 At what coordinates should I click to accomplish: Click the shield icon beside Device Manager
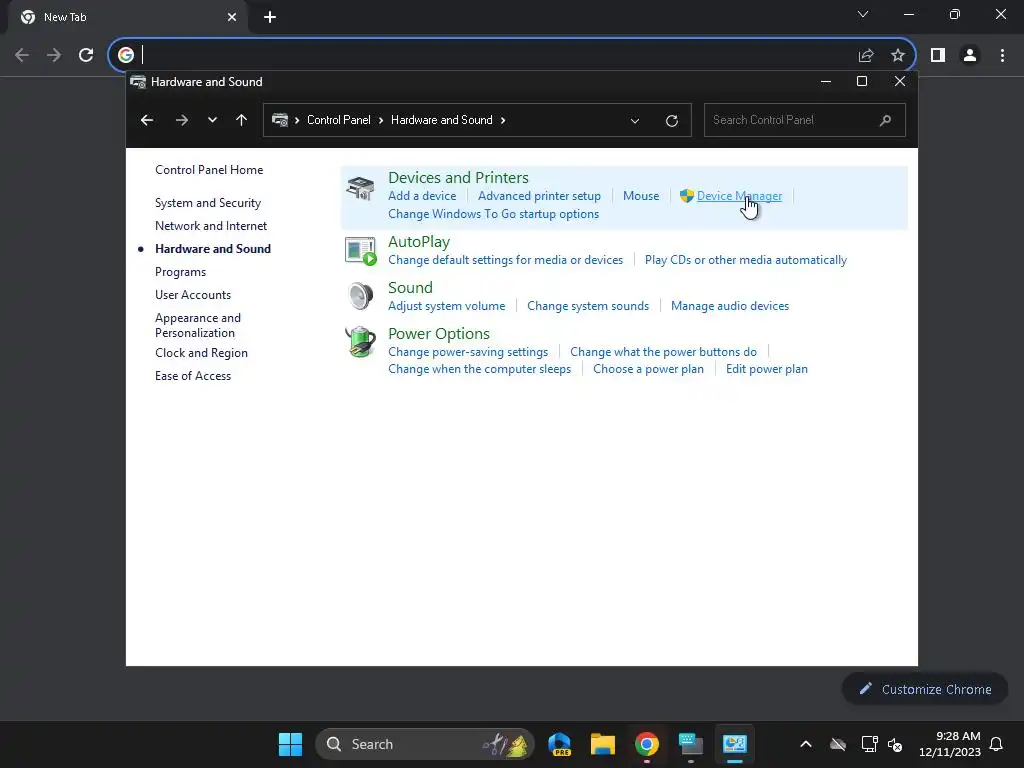click(686, 196)
